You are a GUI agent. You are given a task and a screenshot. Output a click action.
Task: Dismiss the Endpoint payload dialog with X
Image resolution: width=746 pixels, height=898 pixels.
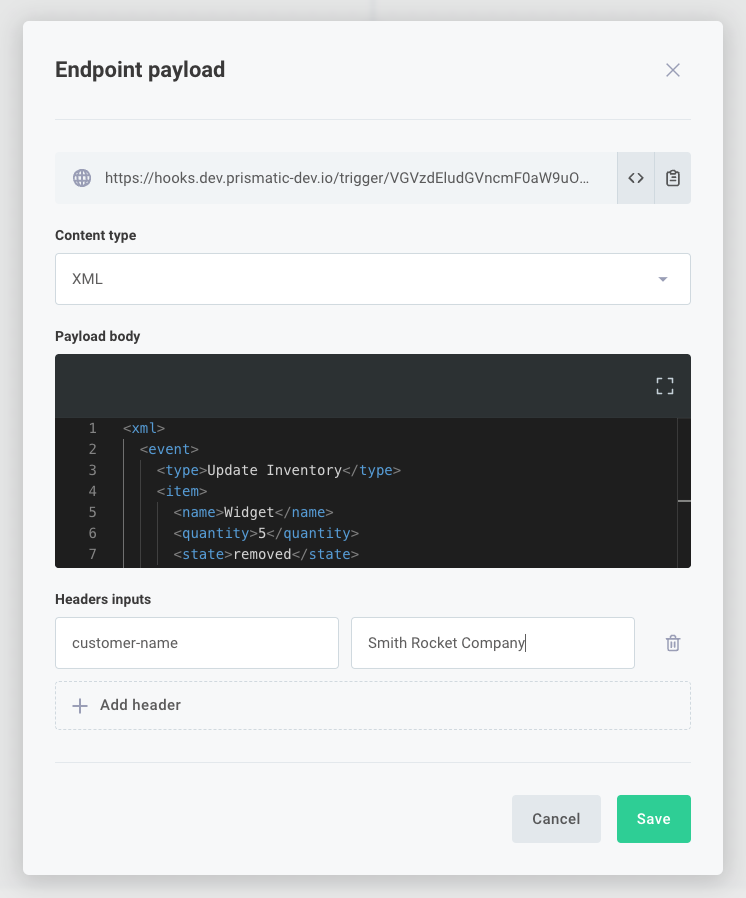coord(672,70)
